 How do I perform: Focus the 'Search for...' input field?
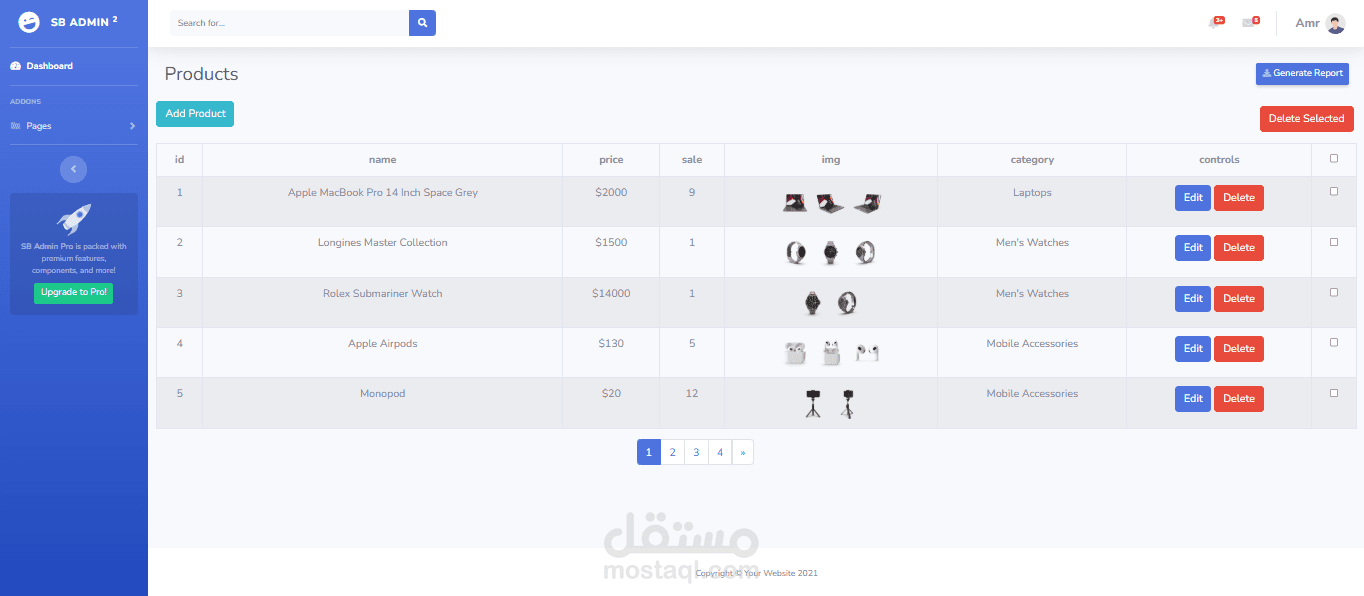[289, 23]
